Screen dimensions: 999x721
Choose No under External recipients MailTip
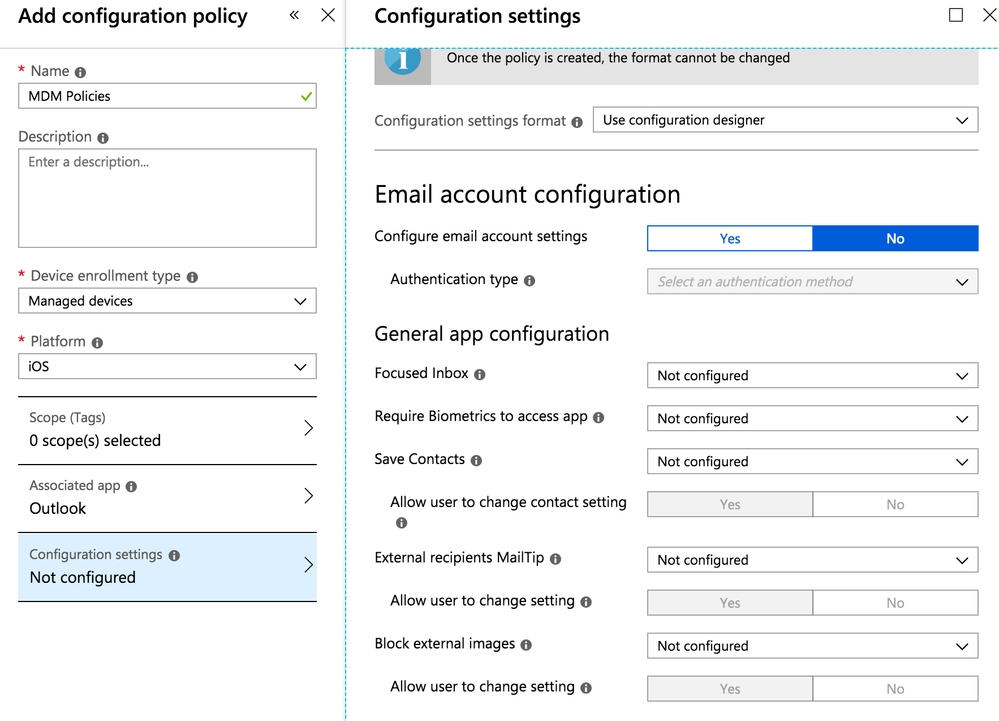896,603
